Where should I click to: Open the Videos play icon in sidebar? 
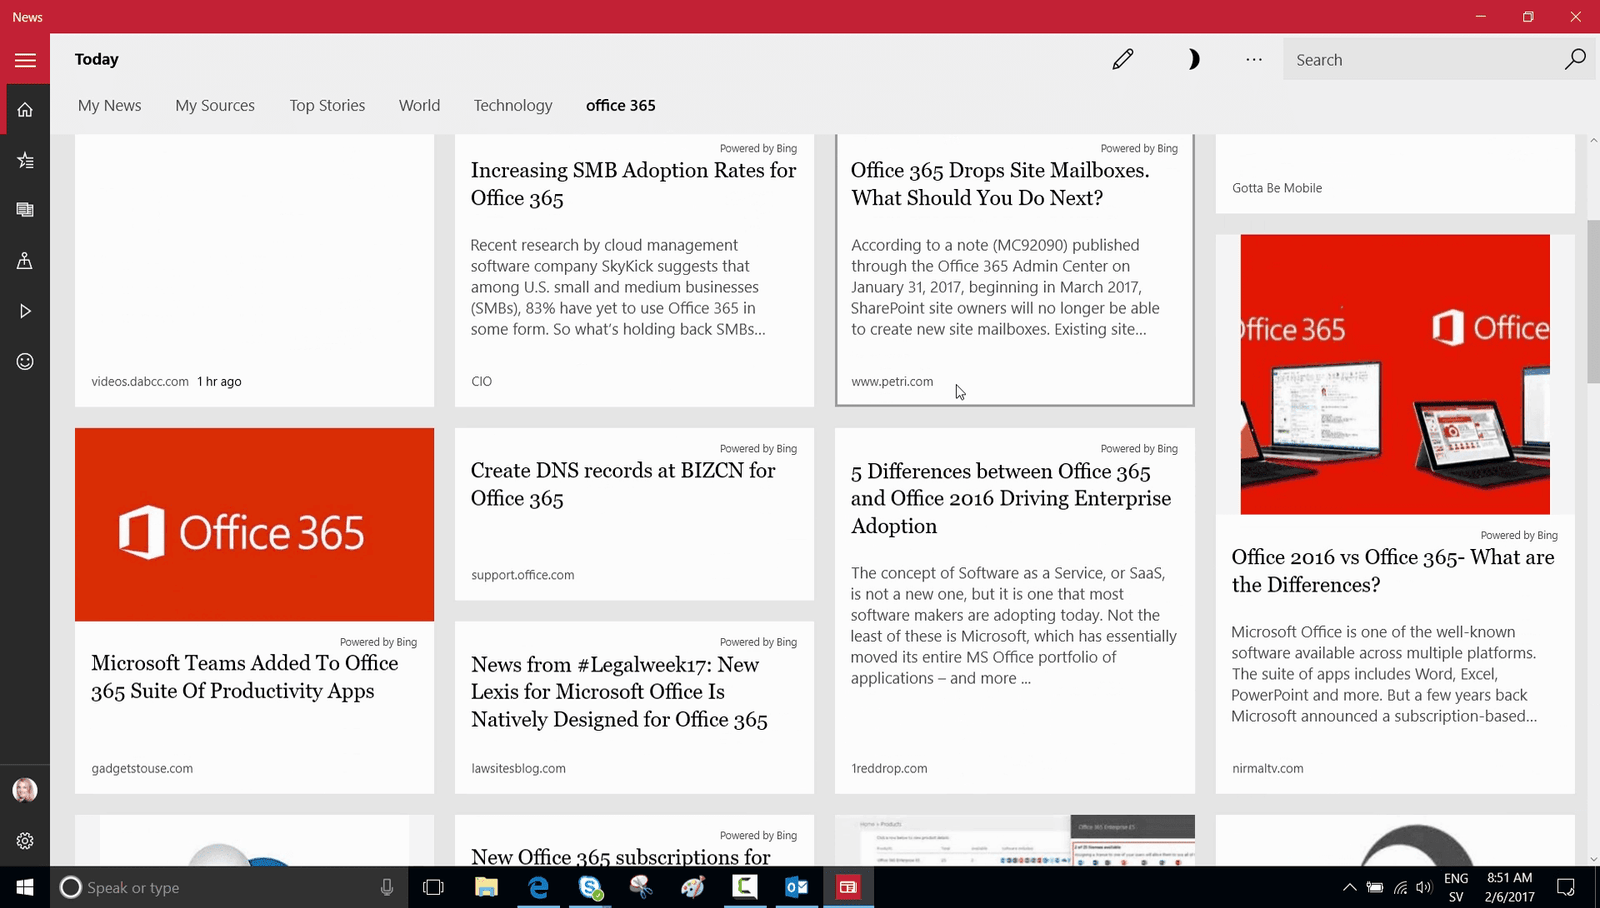25,311
